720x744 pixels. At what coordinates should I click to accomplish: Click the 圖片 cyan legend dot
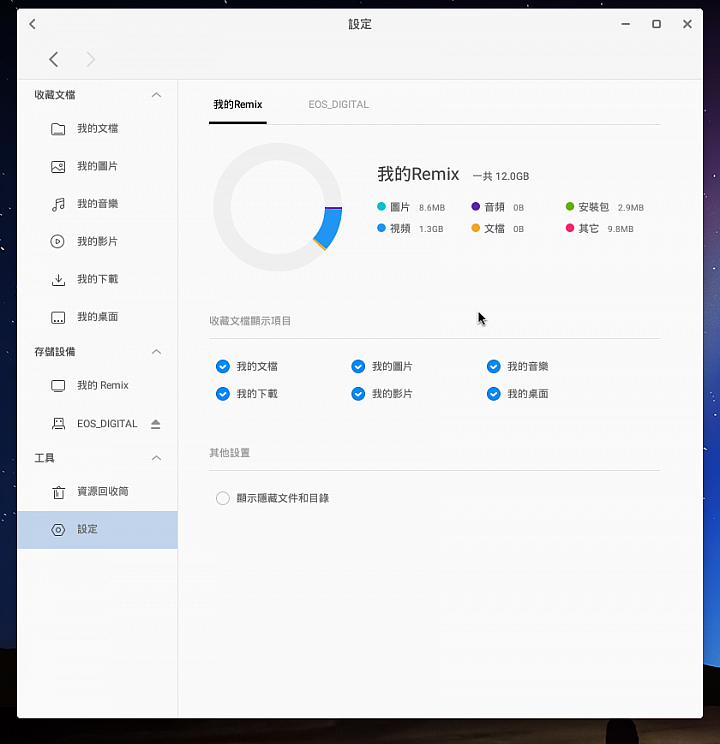pyautogui.click(x=381, y=206)
